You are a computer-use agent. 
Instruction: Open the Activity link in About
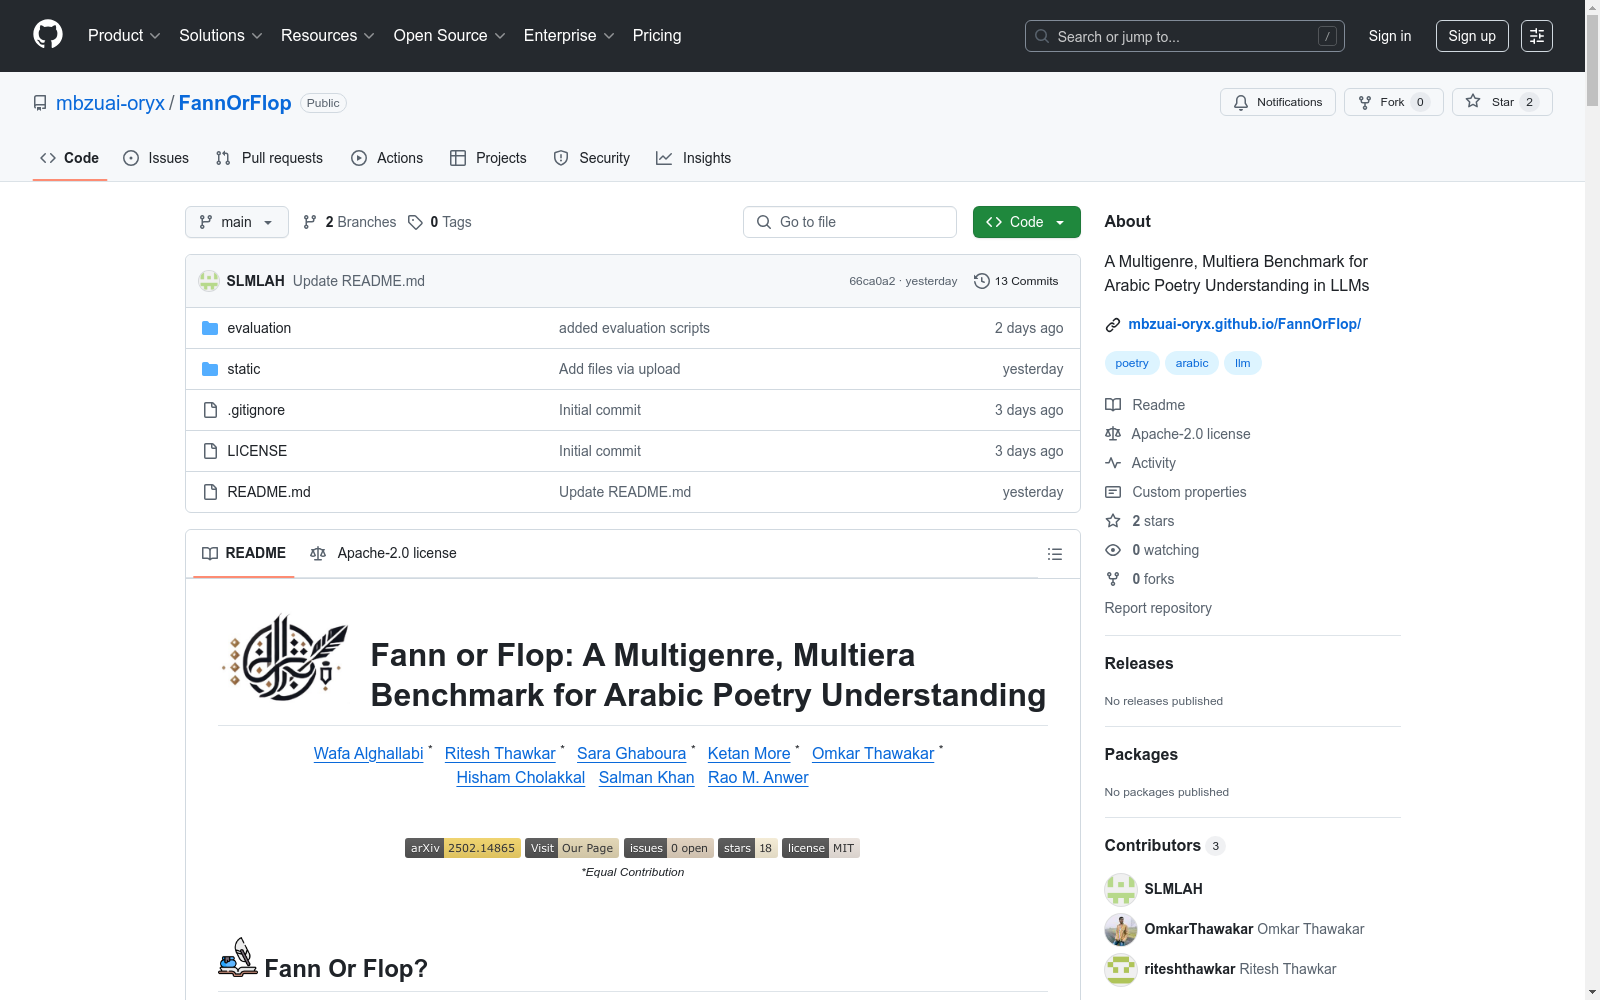(1153, 463)
